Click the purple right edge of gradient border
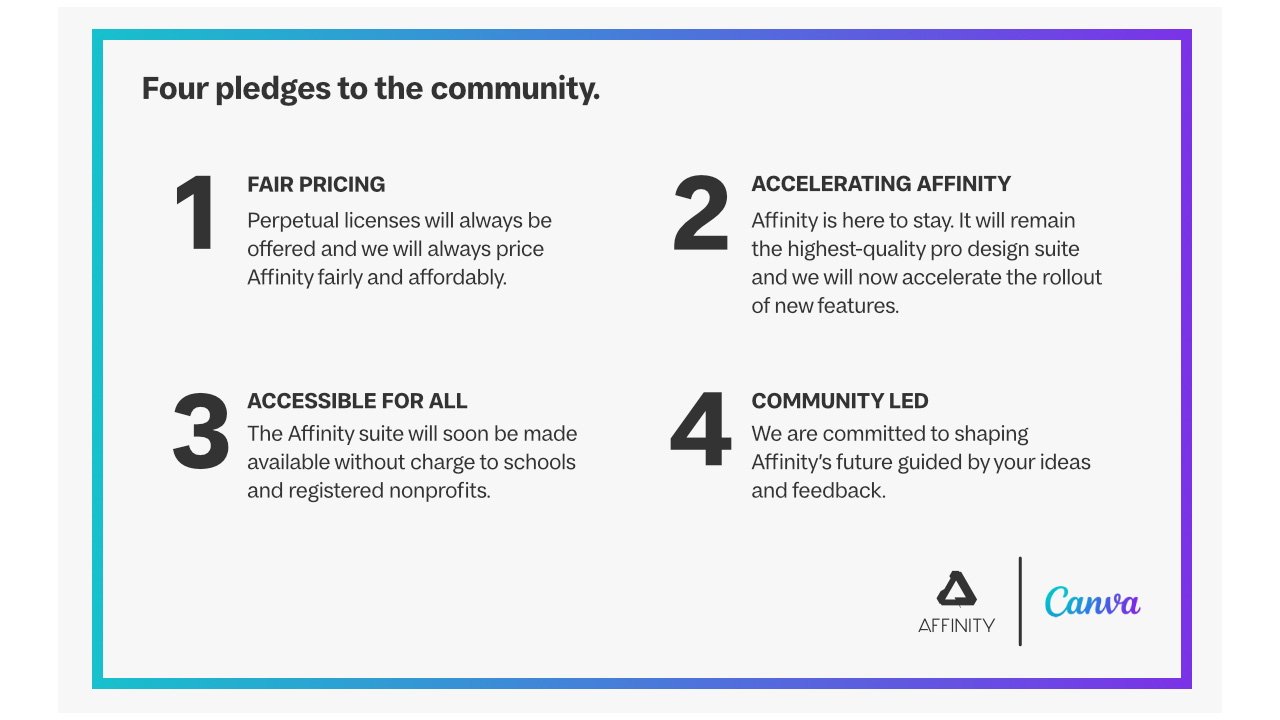 coord(1186,360)
